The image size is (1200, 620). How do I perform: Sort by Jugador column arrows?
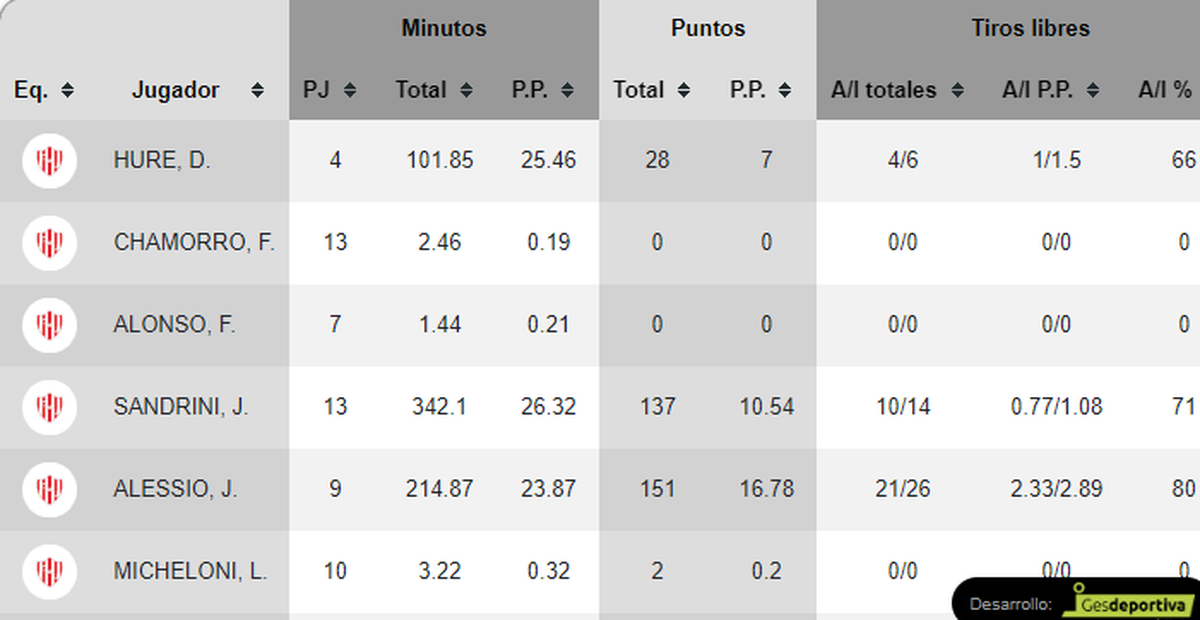pos(257,90)
